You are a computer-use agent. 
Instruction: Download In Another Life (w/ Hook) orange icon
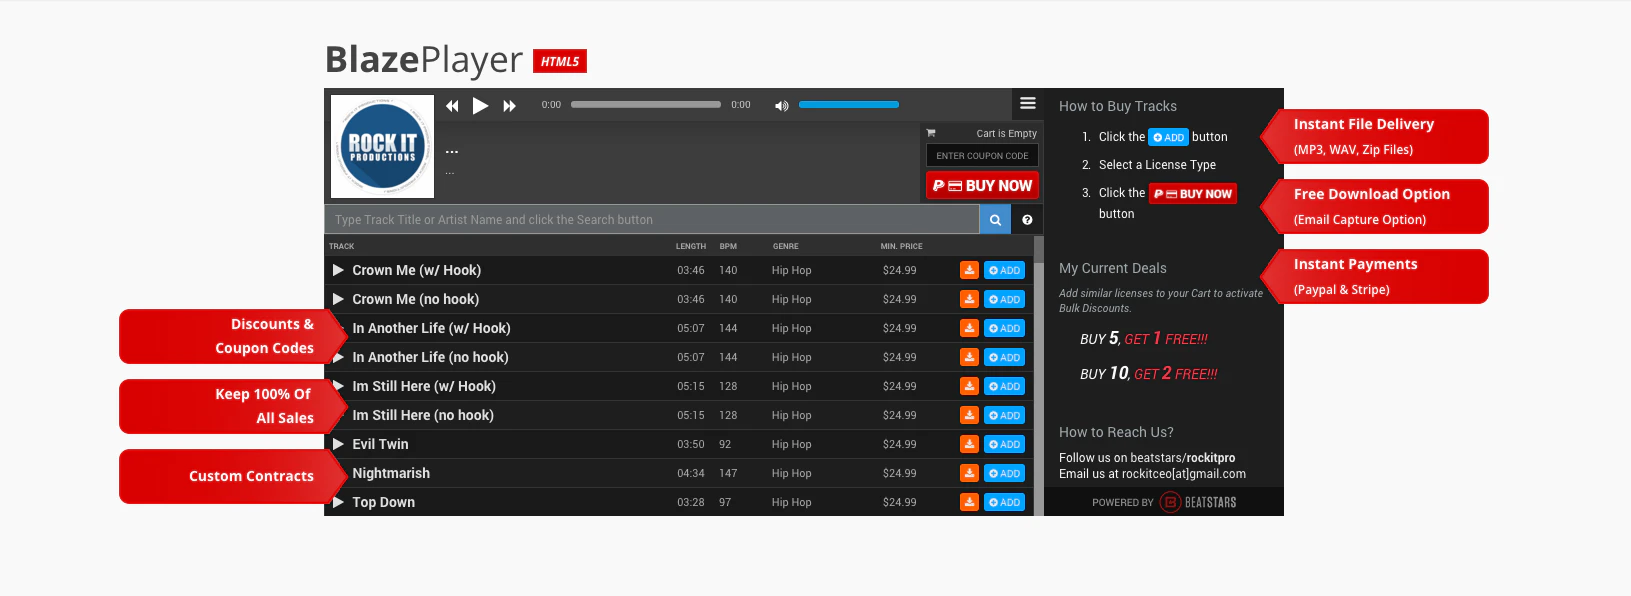[969, 328]
